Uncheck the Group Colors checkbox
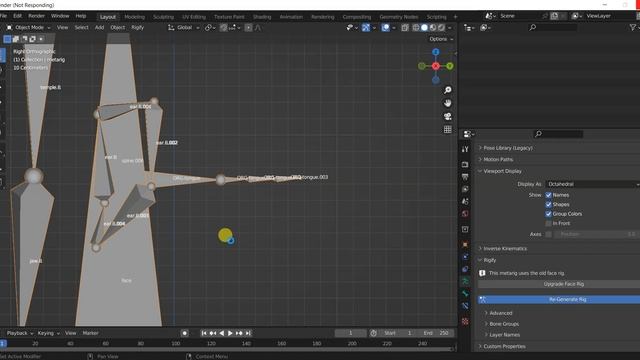Viewport: 640px width, 360px height. tap(549, 214)
